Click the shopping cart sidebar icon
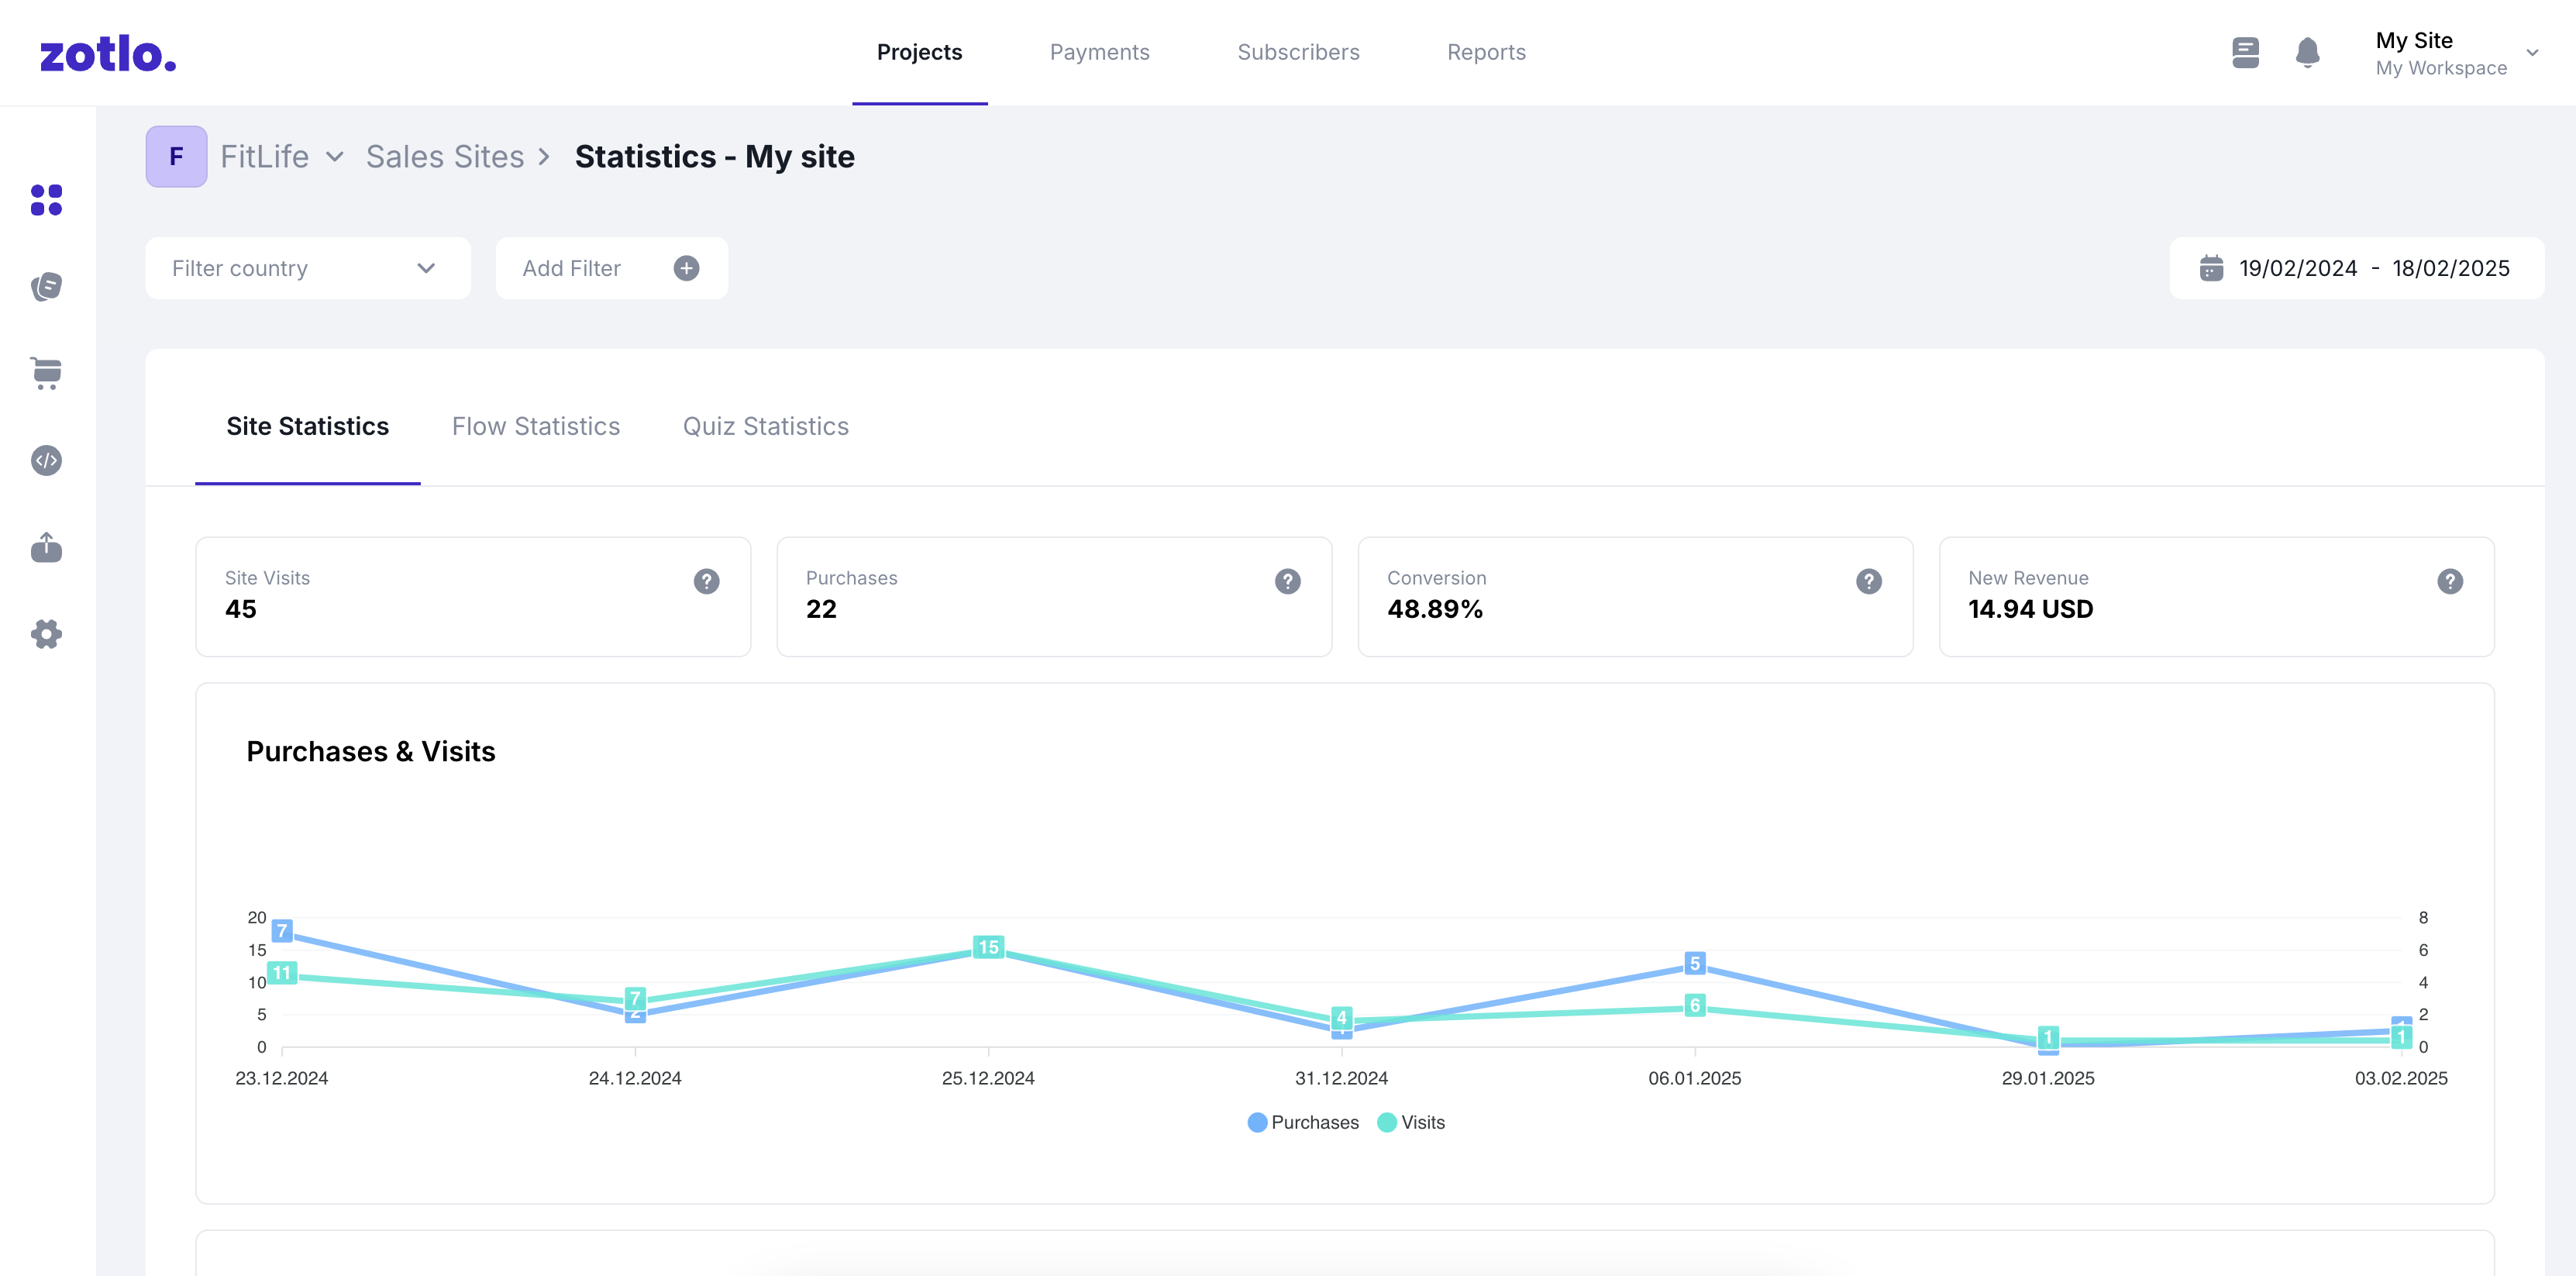2576x1276 pixels. coord(46,373)
